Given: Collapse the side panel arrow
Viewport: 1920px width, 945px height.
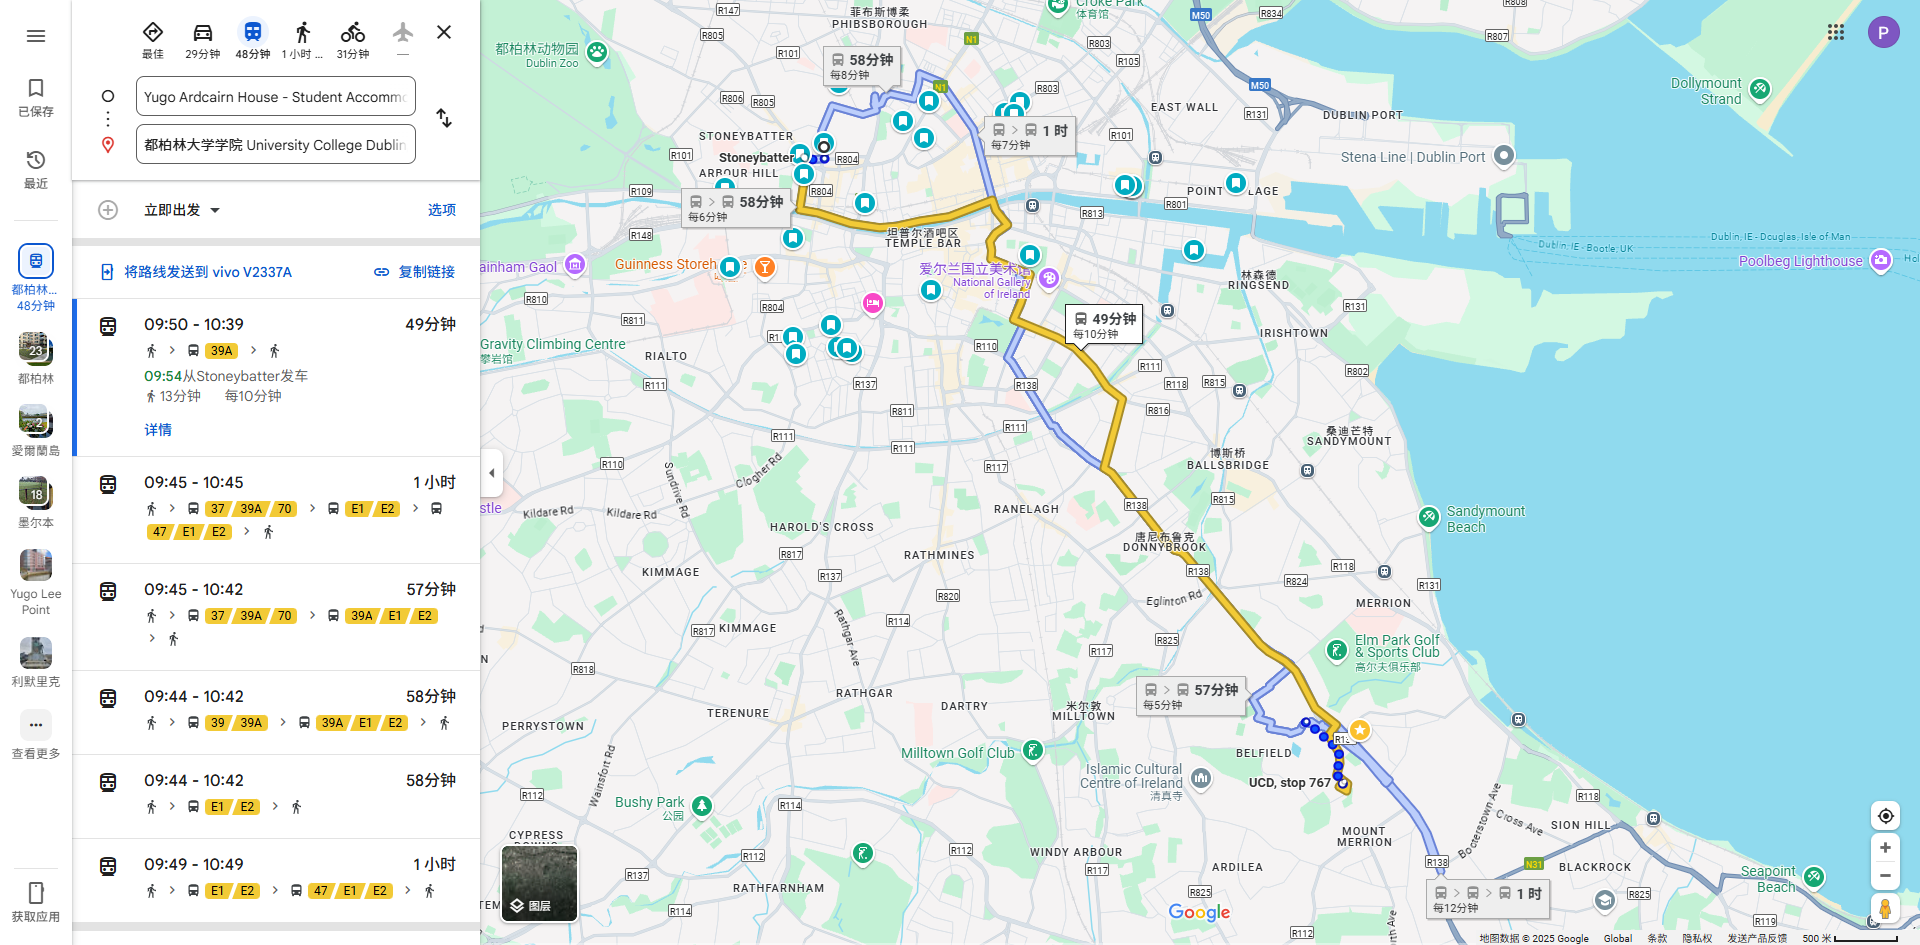Looking at the screenshot, I should 491,472.
